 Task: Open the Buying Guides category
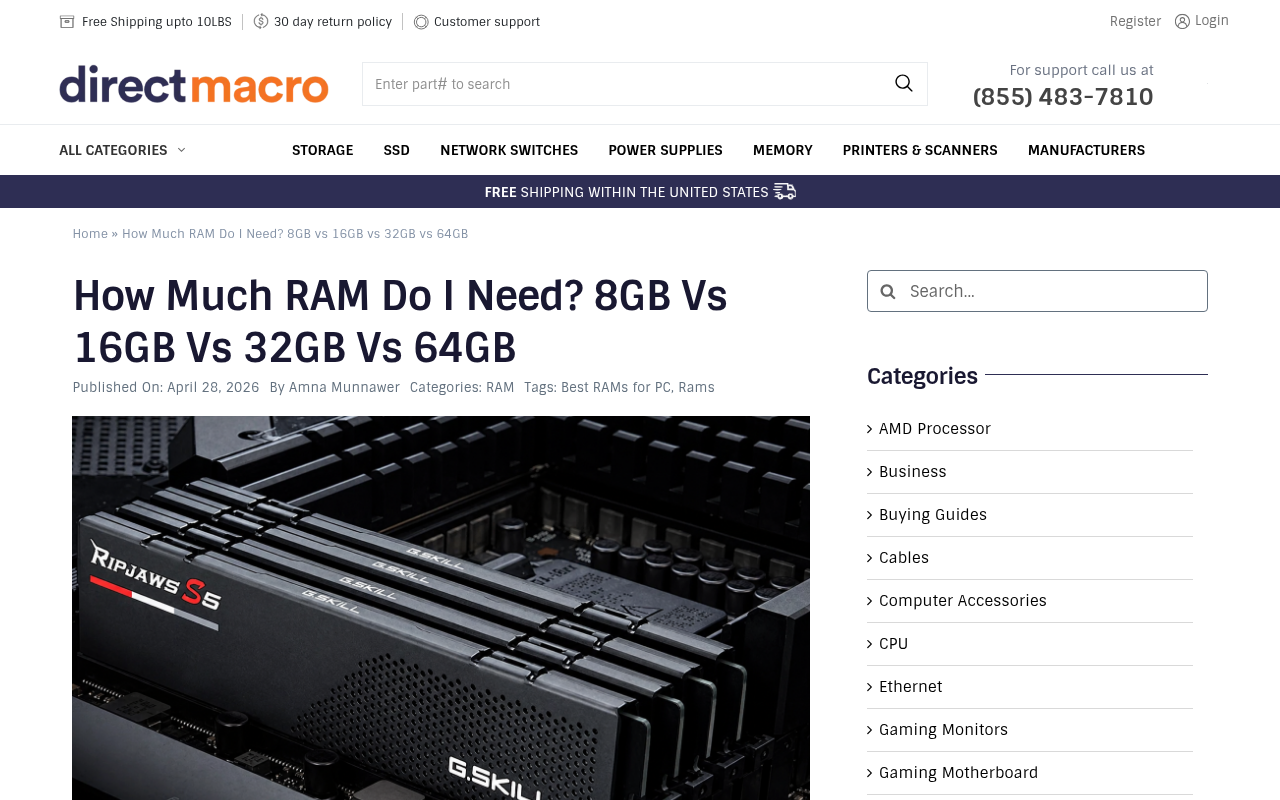pyautogui.click(x=933, y=515)
